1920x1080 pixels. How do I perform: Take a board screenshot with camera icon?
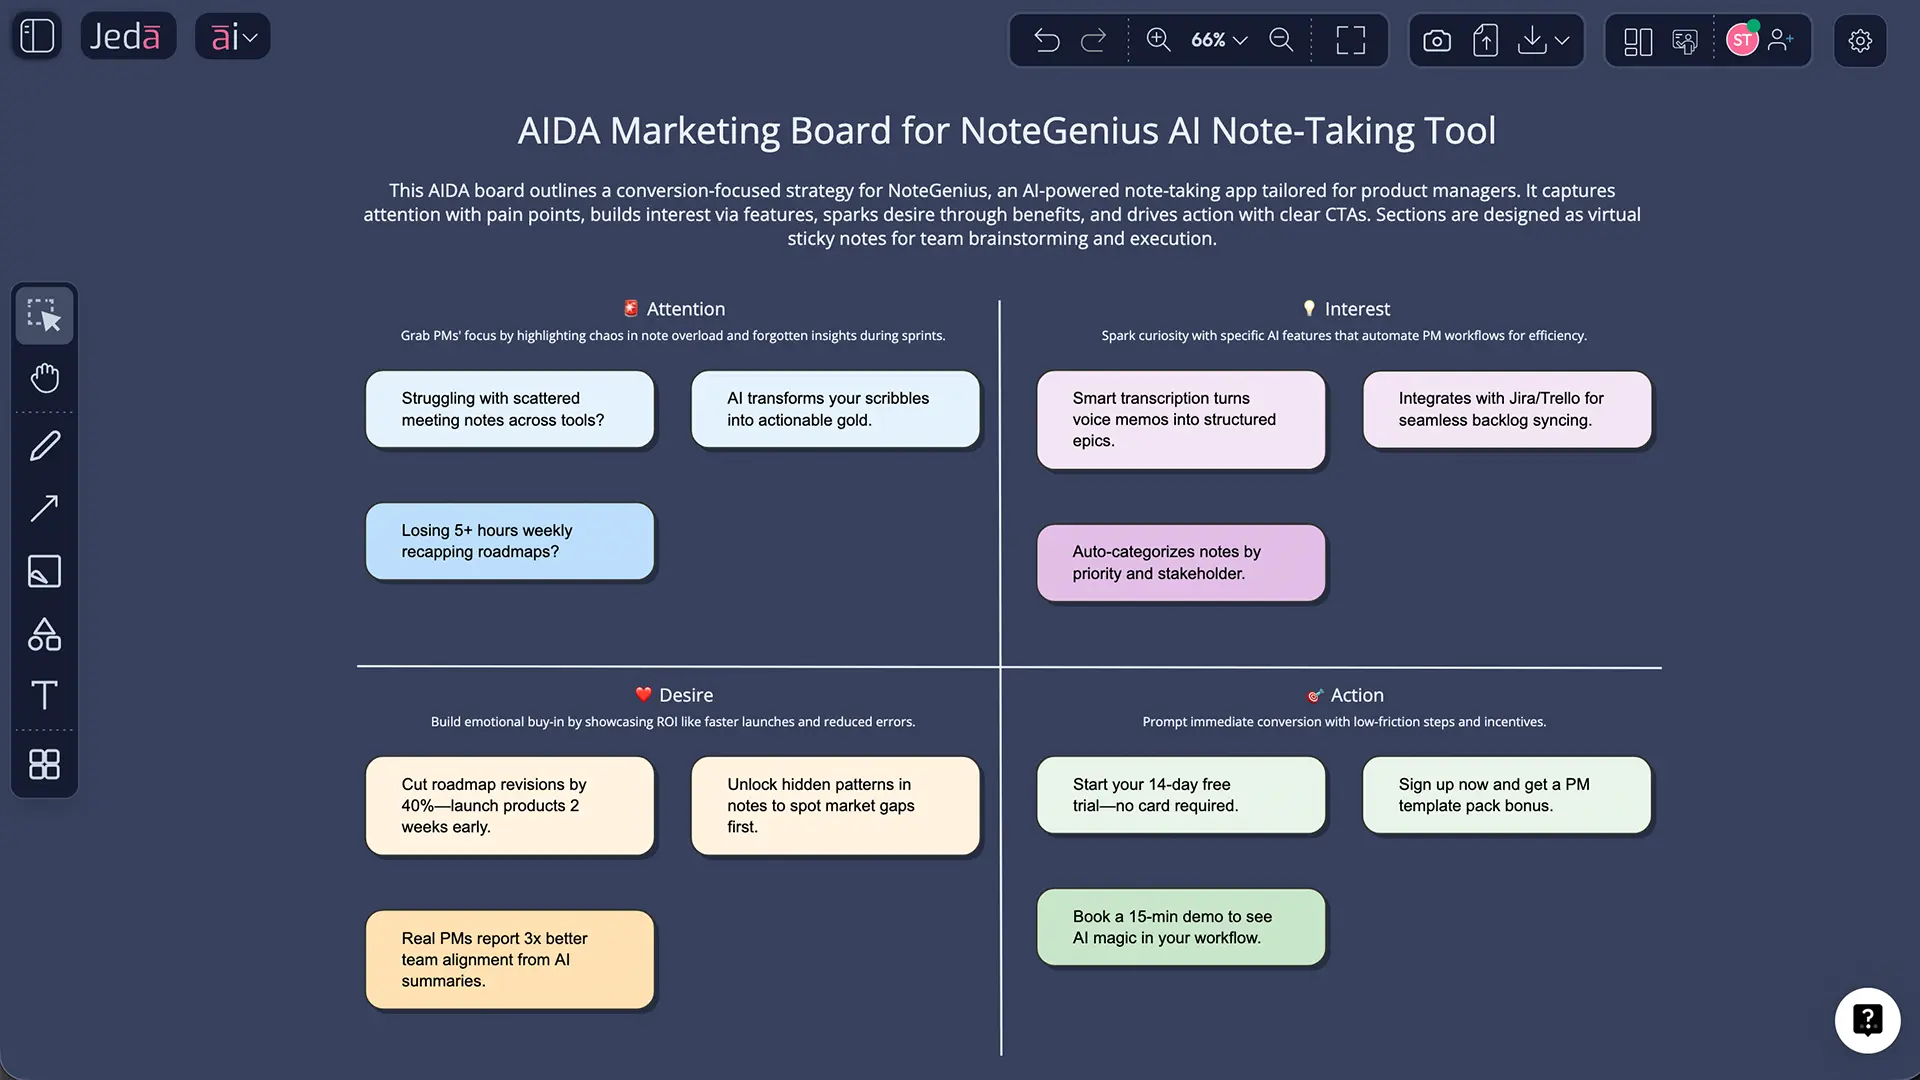(x=1436, y=40)
